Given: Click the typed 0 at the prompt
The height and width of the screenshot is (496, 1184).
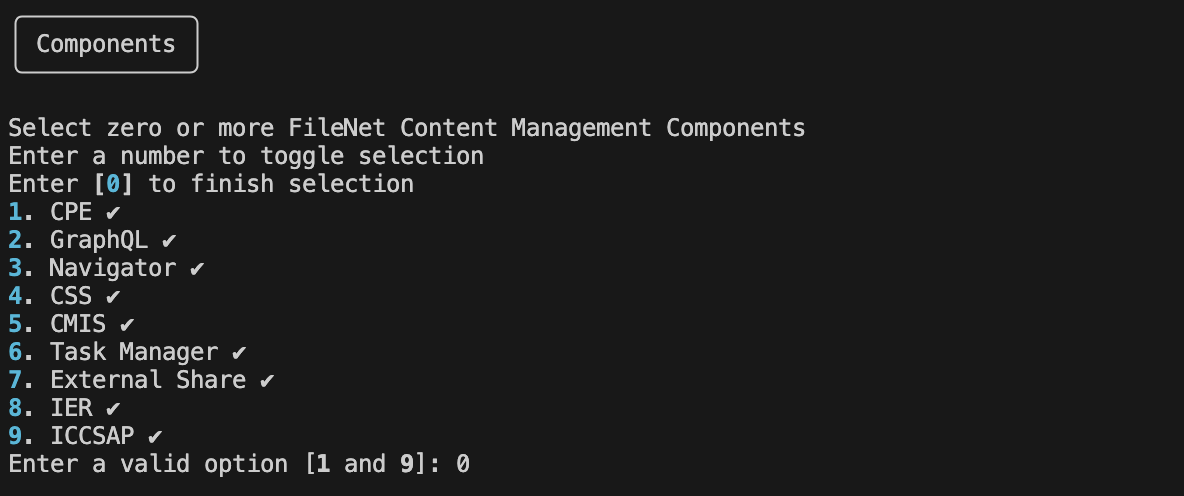Looking at the screenshot, I should pos(463,464).
